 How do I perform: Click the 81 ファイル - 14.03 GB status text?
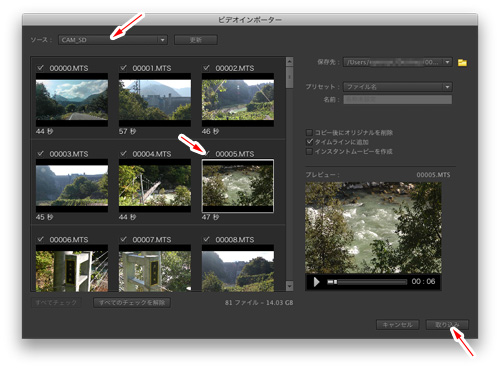pos(259,303)
